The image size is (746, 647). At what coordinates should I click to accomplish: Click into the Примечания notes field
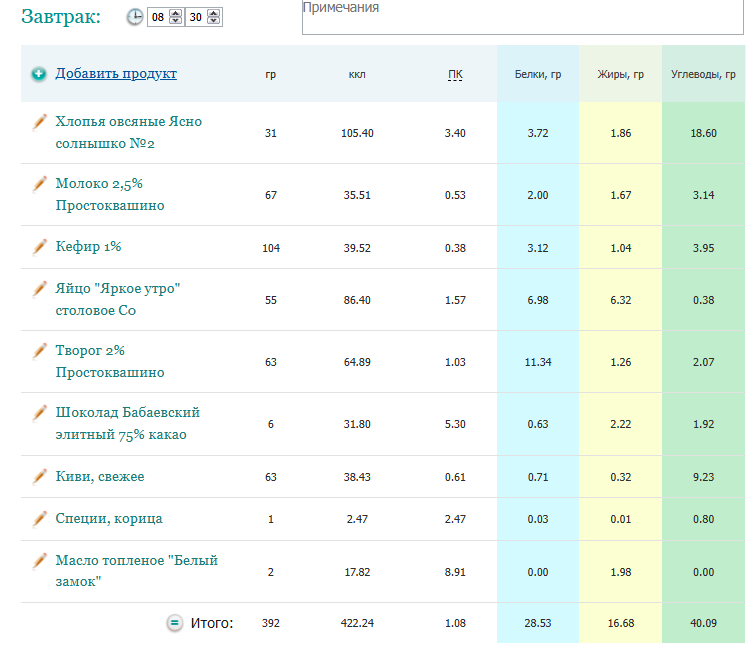(522, 17)
